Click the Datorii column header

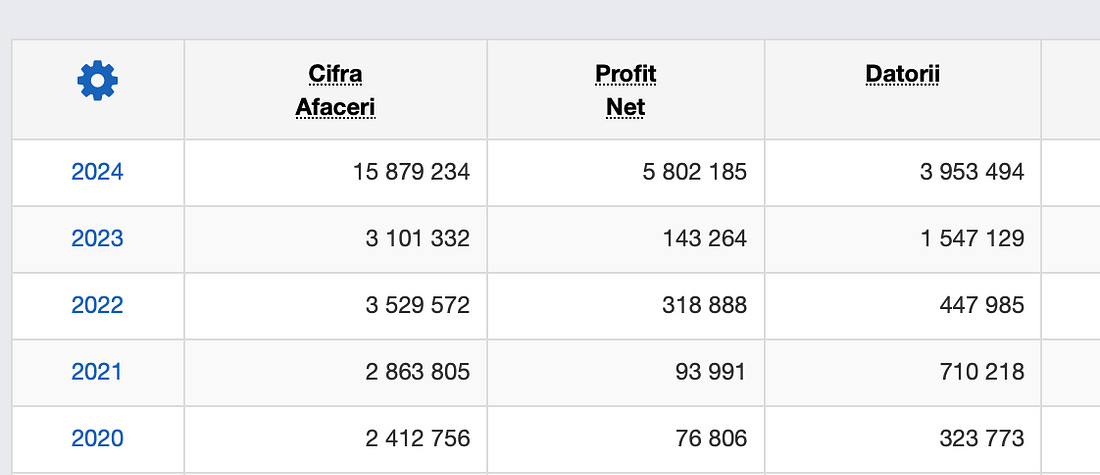click(x=902, y=74)
